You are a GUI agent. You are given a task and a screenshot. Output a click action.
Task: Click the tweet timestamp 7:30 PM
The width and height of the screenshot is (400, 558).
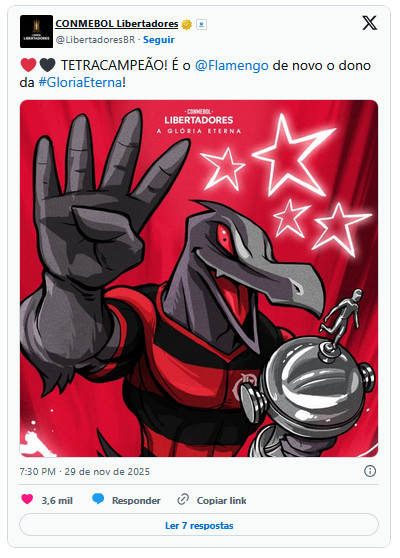point(37,472)
